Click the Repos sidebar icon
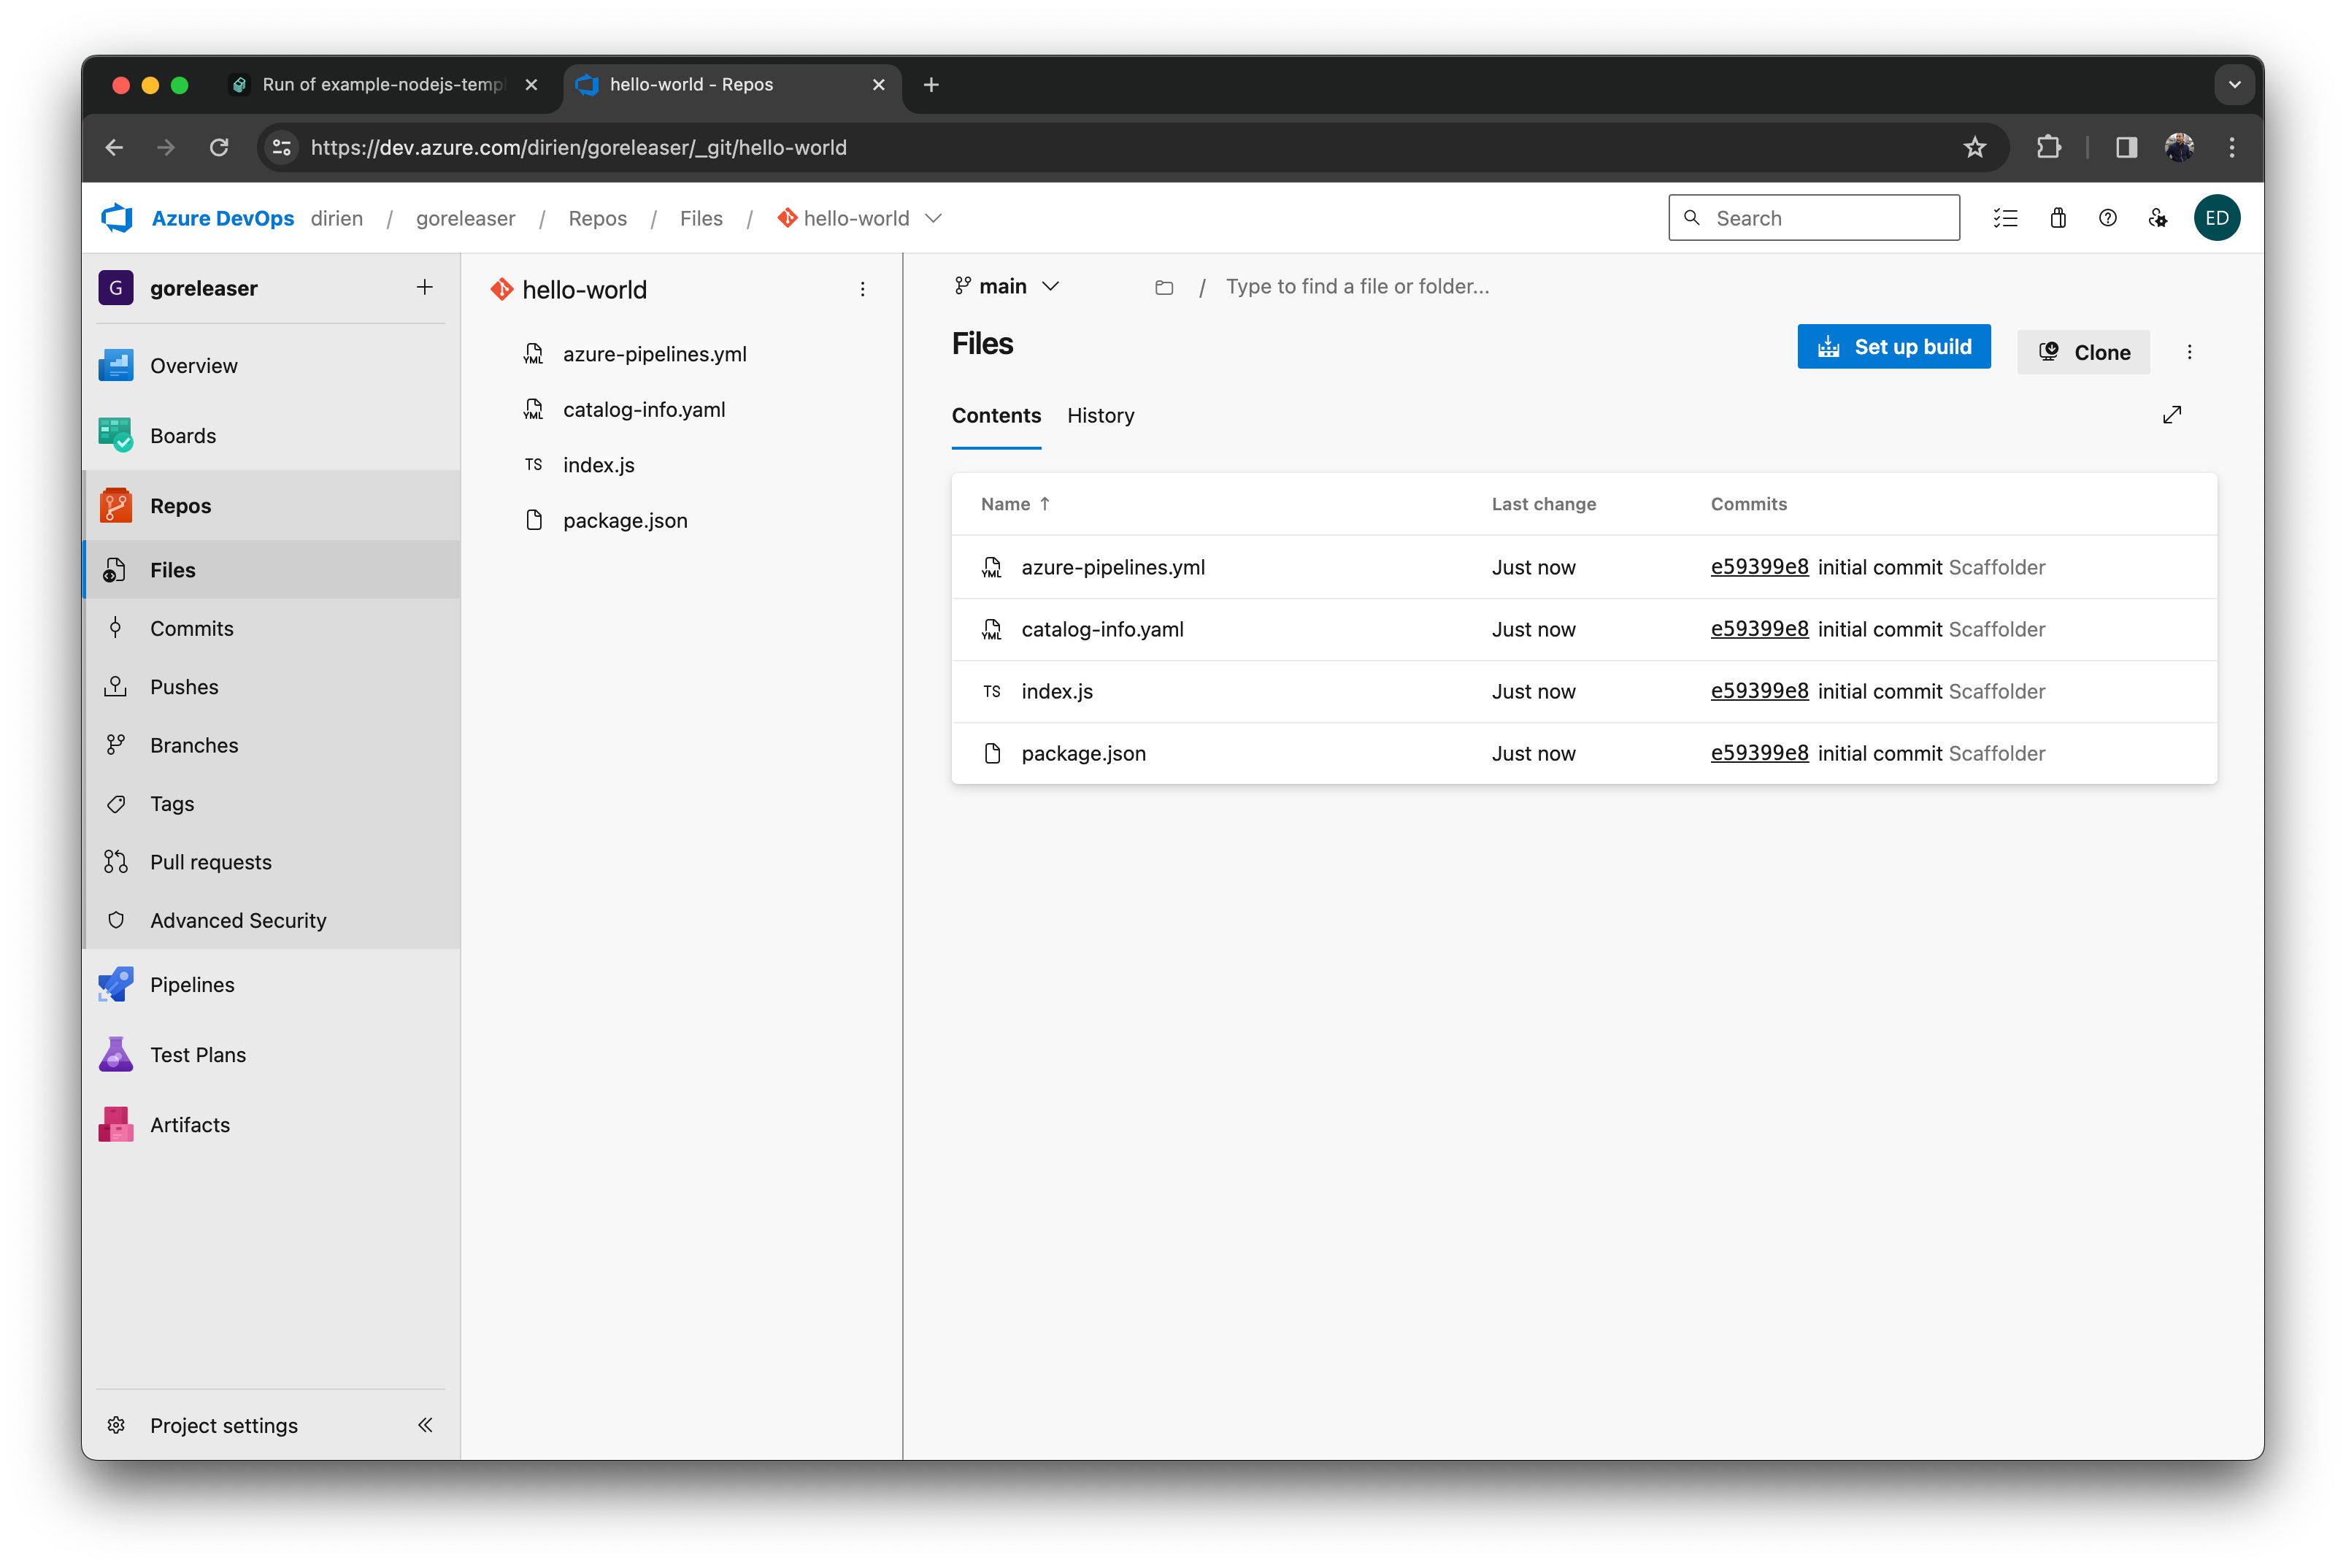The image size is (2346, 1568). tap(116, 506)
